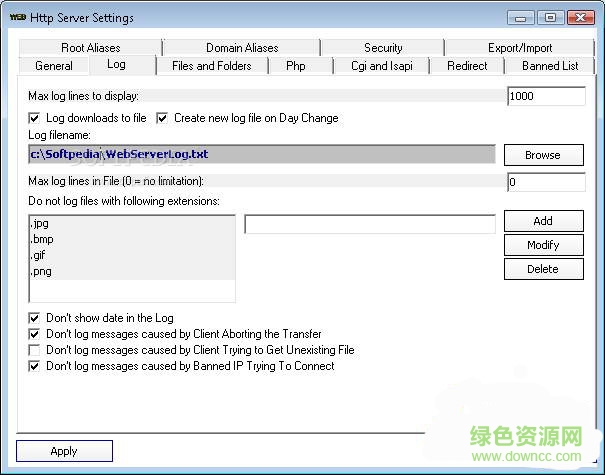Click the Add extension button
605x475 pixels.
coord(543,221)
